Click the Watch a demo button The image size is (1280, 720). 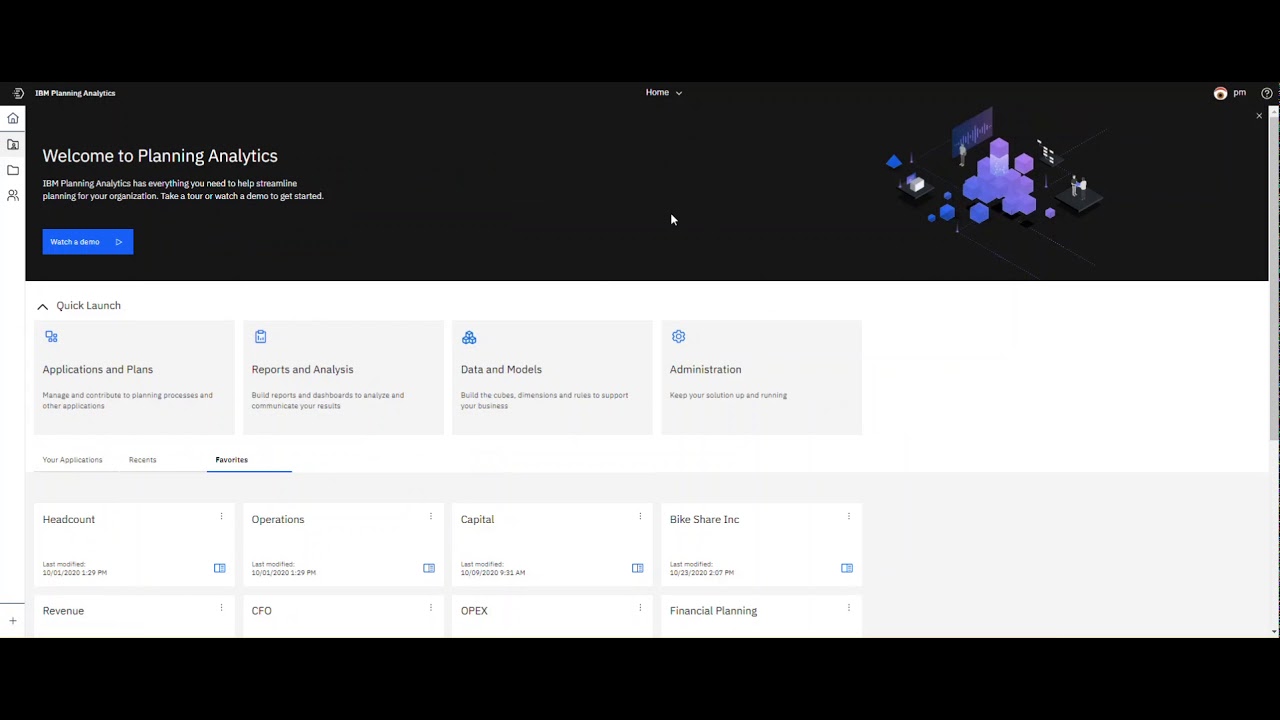88,242
